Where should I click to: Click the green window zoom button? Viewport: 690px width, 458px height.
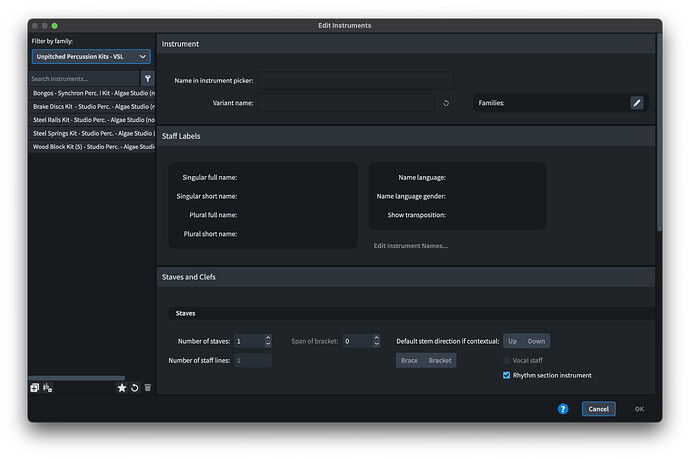click(x=55, y=26)
